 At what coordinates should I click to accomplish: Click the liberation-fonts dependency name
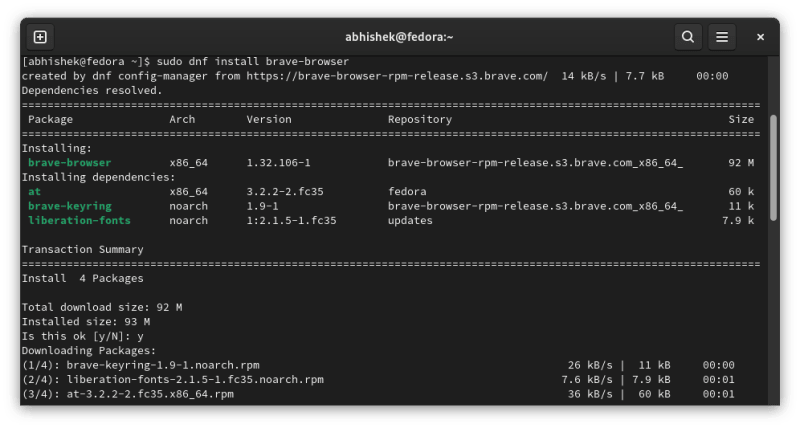(x=79, y=220)
